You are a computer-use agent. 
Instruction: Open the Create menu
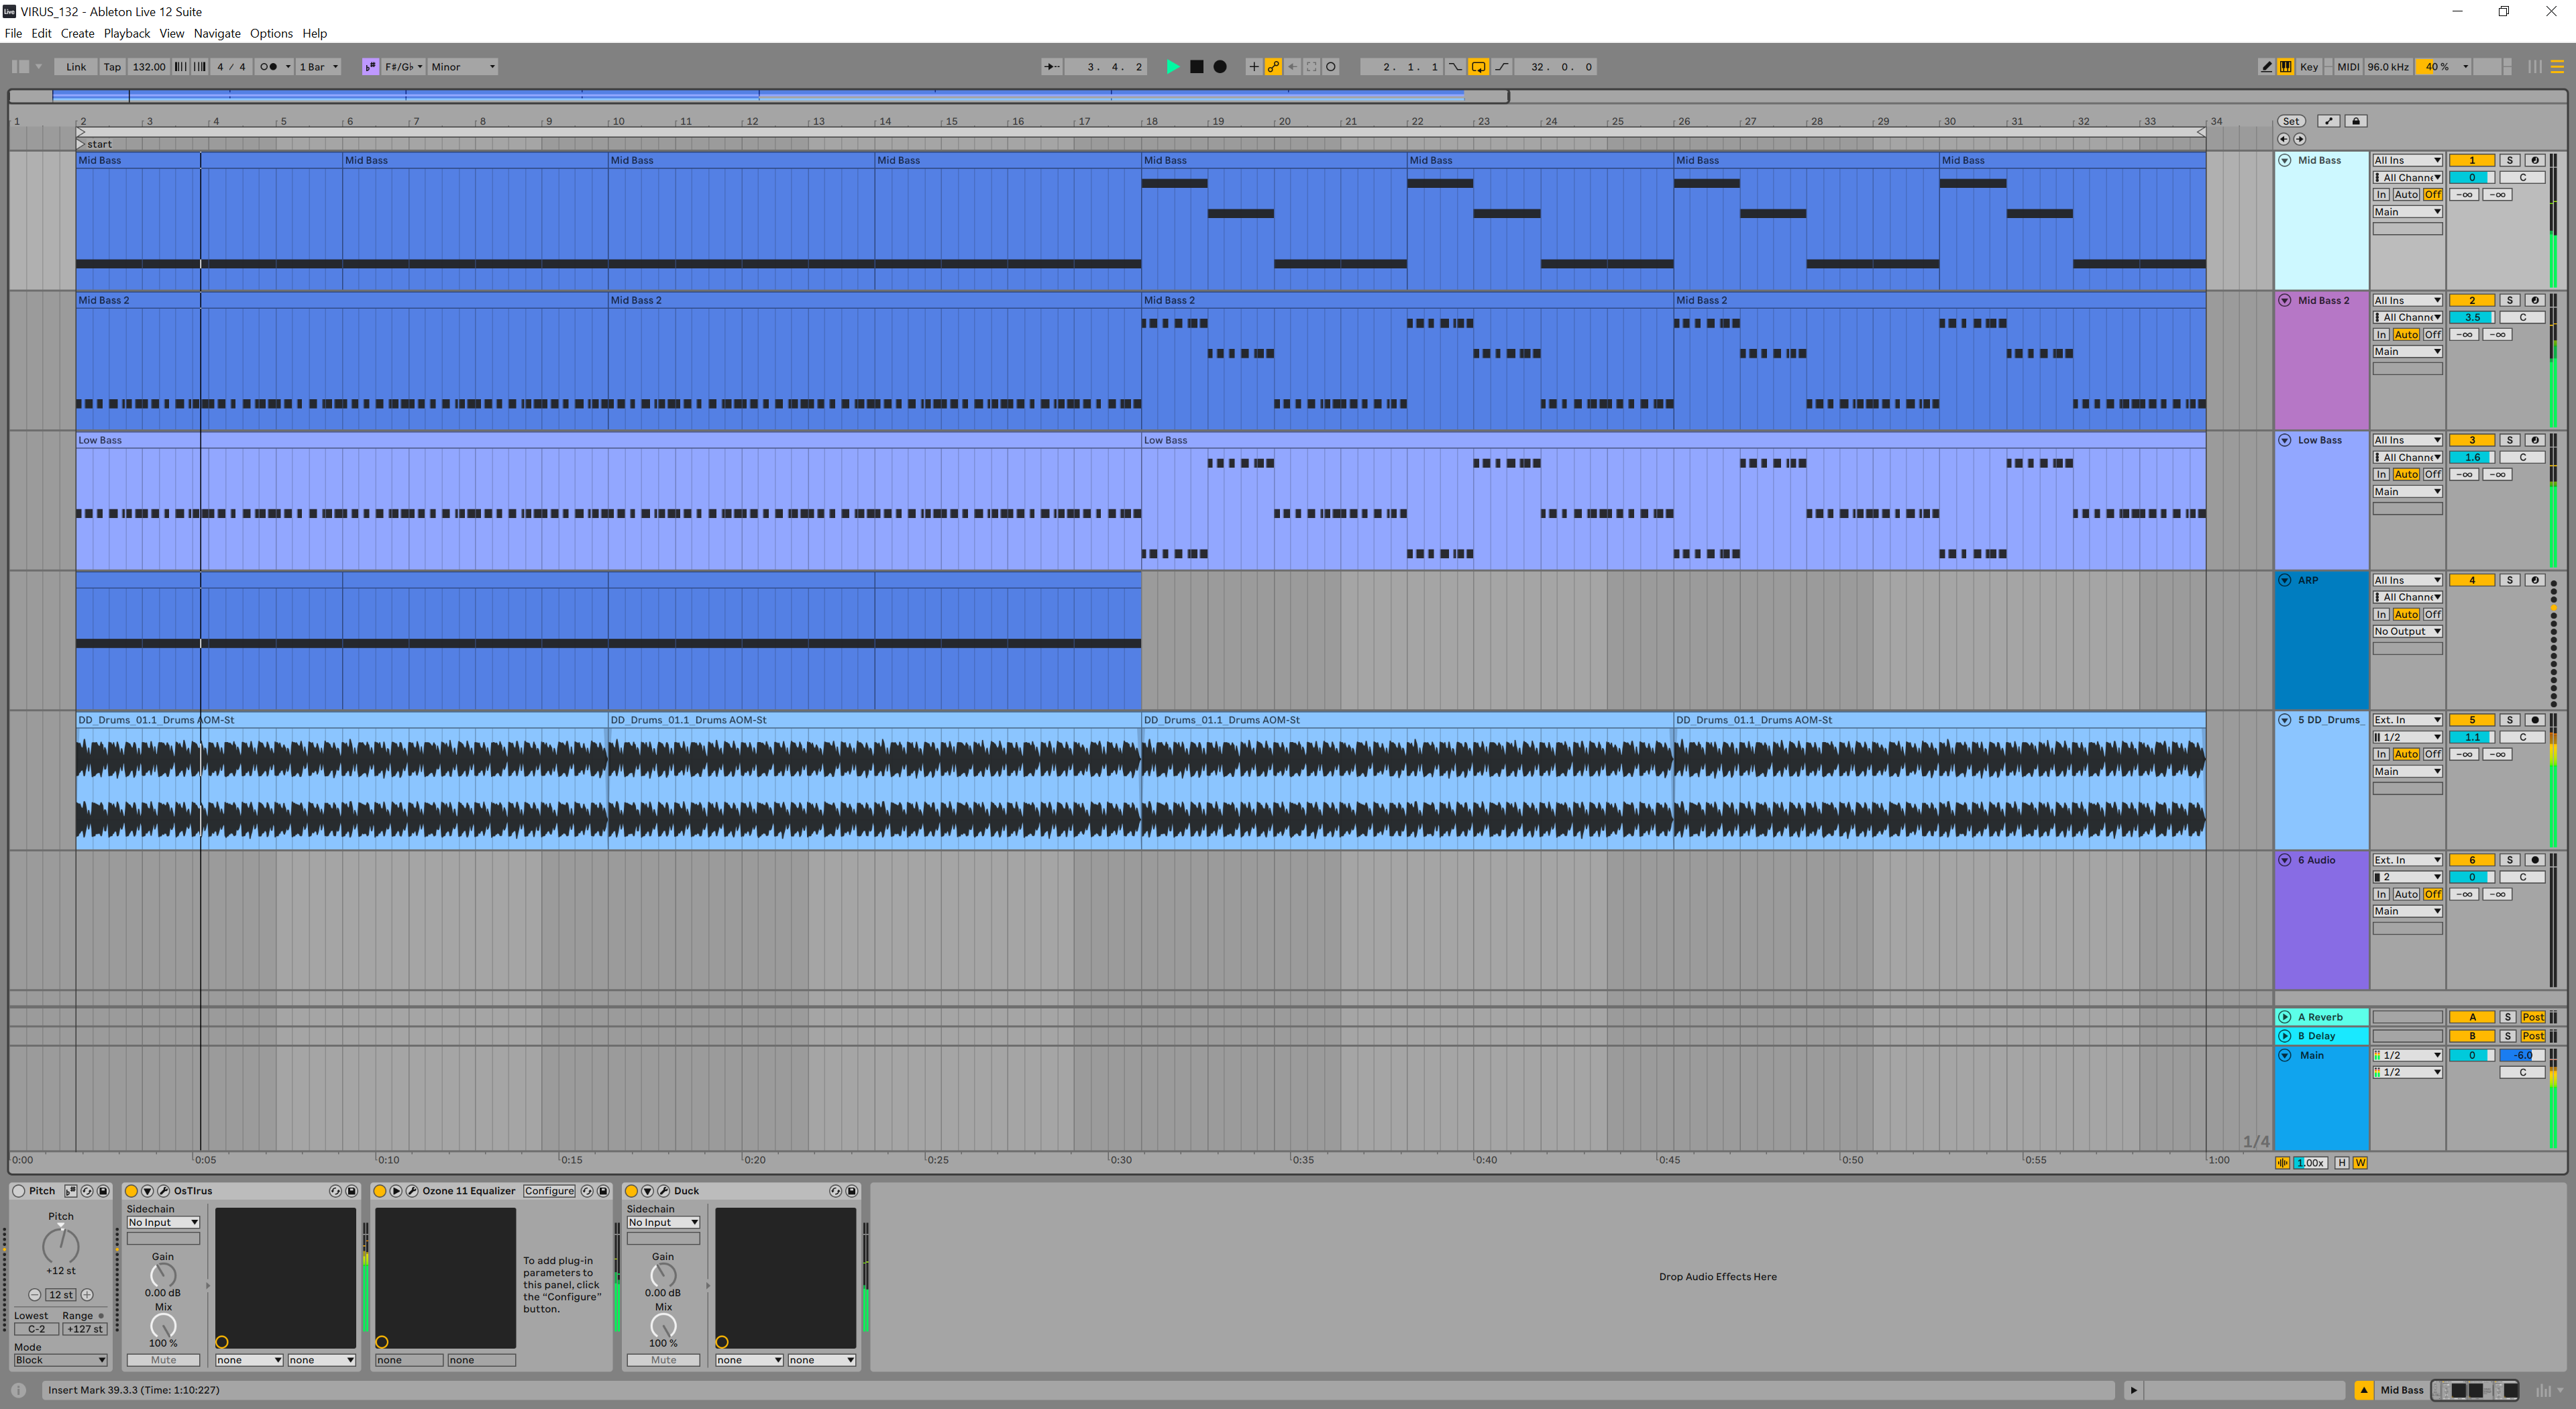tap(77, 33)
